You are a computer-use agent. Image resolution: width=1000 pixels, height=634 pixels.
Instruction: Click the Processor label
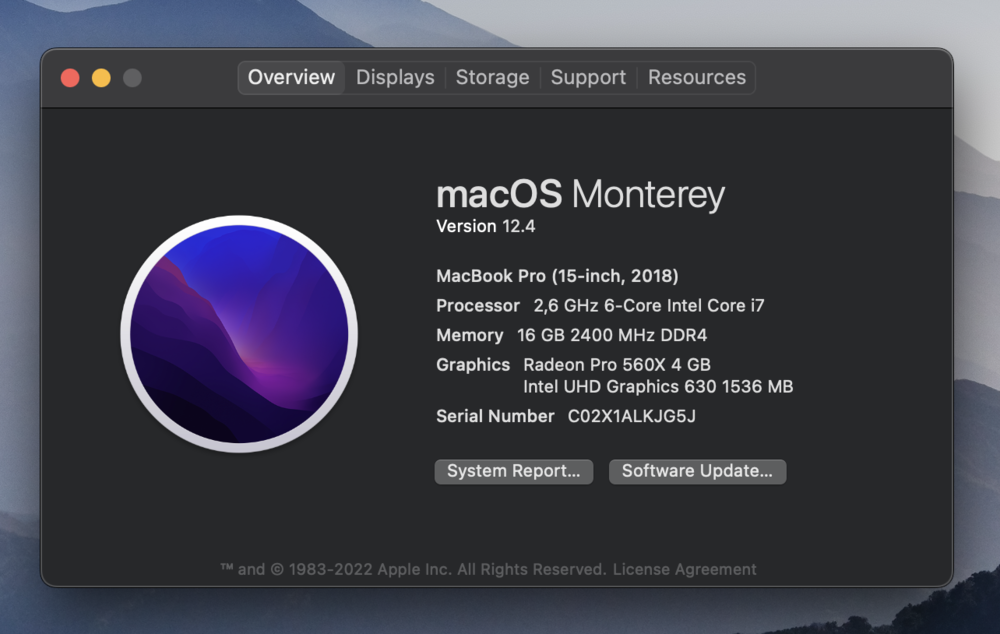click(478, 306)
